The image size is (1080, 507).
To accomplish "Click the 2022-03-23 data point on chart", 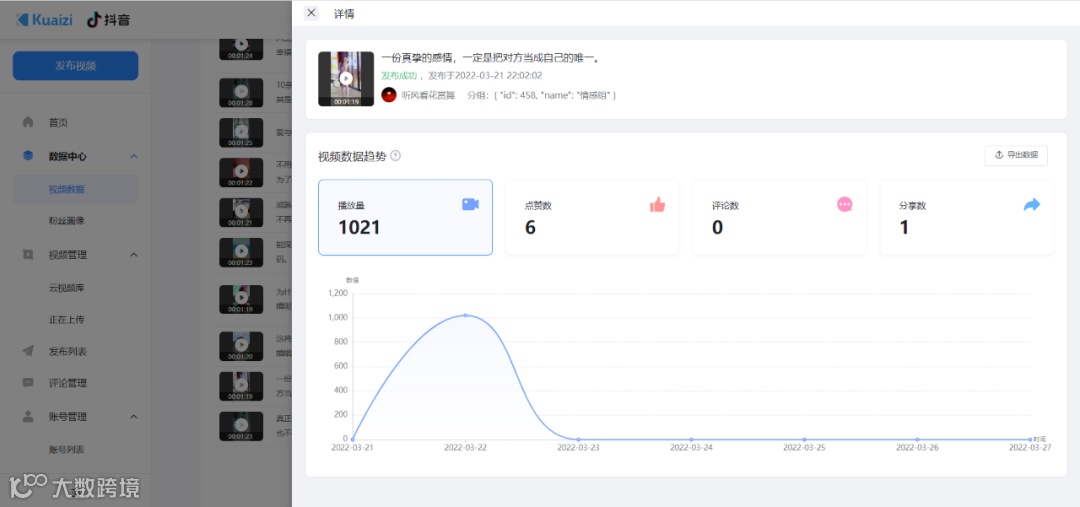I will click(x=579, y=439).
